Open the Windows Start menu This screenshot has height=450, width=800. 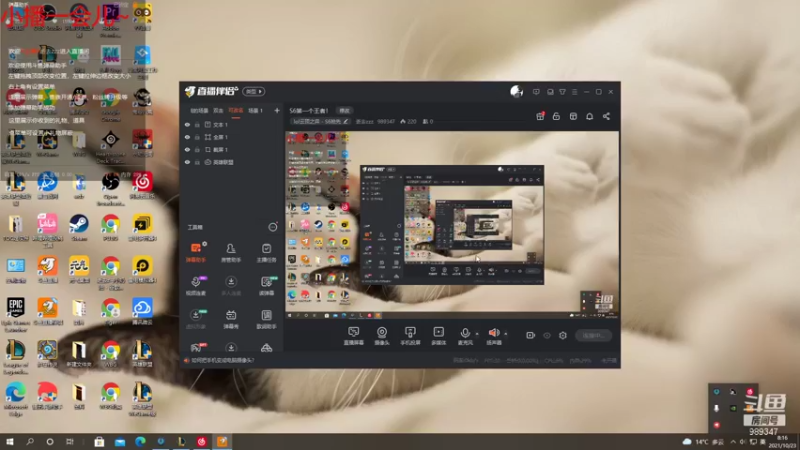tap(10, 441)
